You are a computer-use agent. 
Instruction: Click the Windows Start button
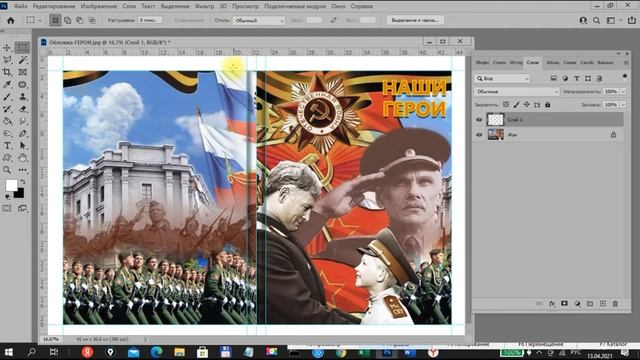point(9,352)
